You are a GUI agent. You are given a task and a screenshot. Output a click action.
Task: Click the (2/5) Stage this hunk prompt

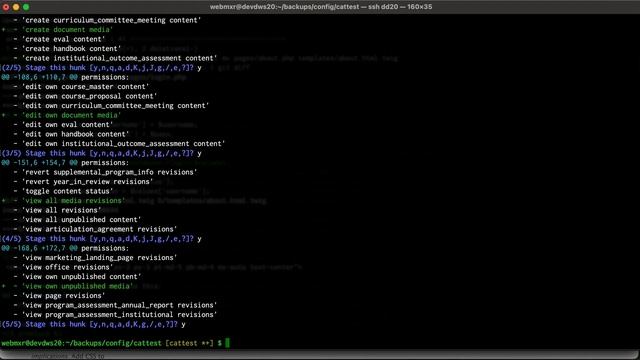101,68
